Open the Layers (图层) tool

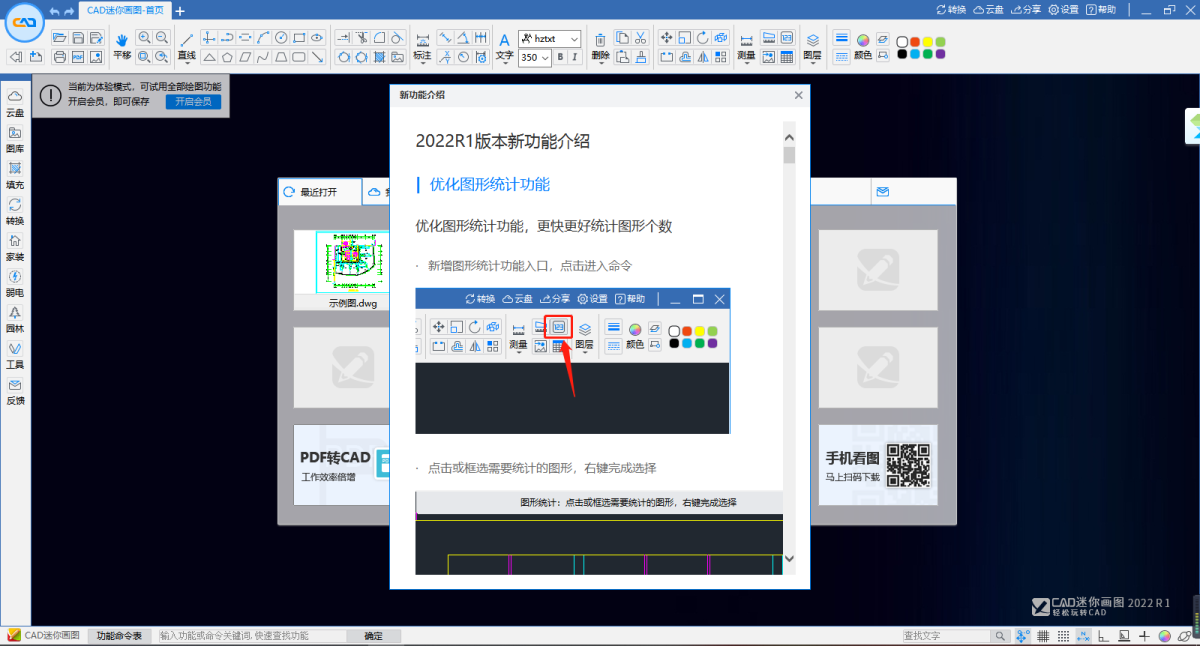(811, 40)
